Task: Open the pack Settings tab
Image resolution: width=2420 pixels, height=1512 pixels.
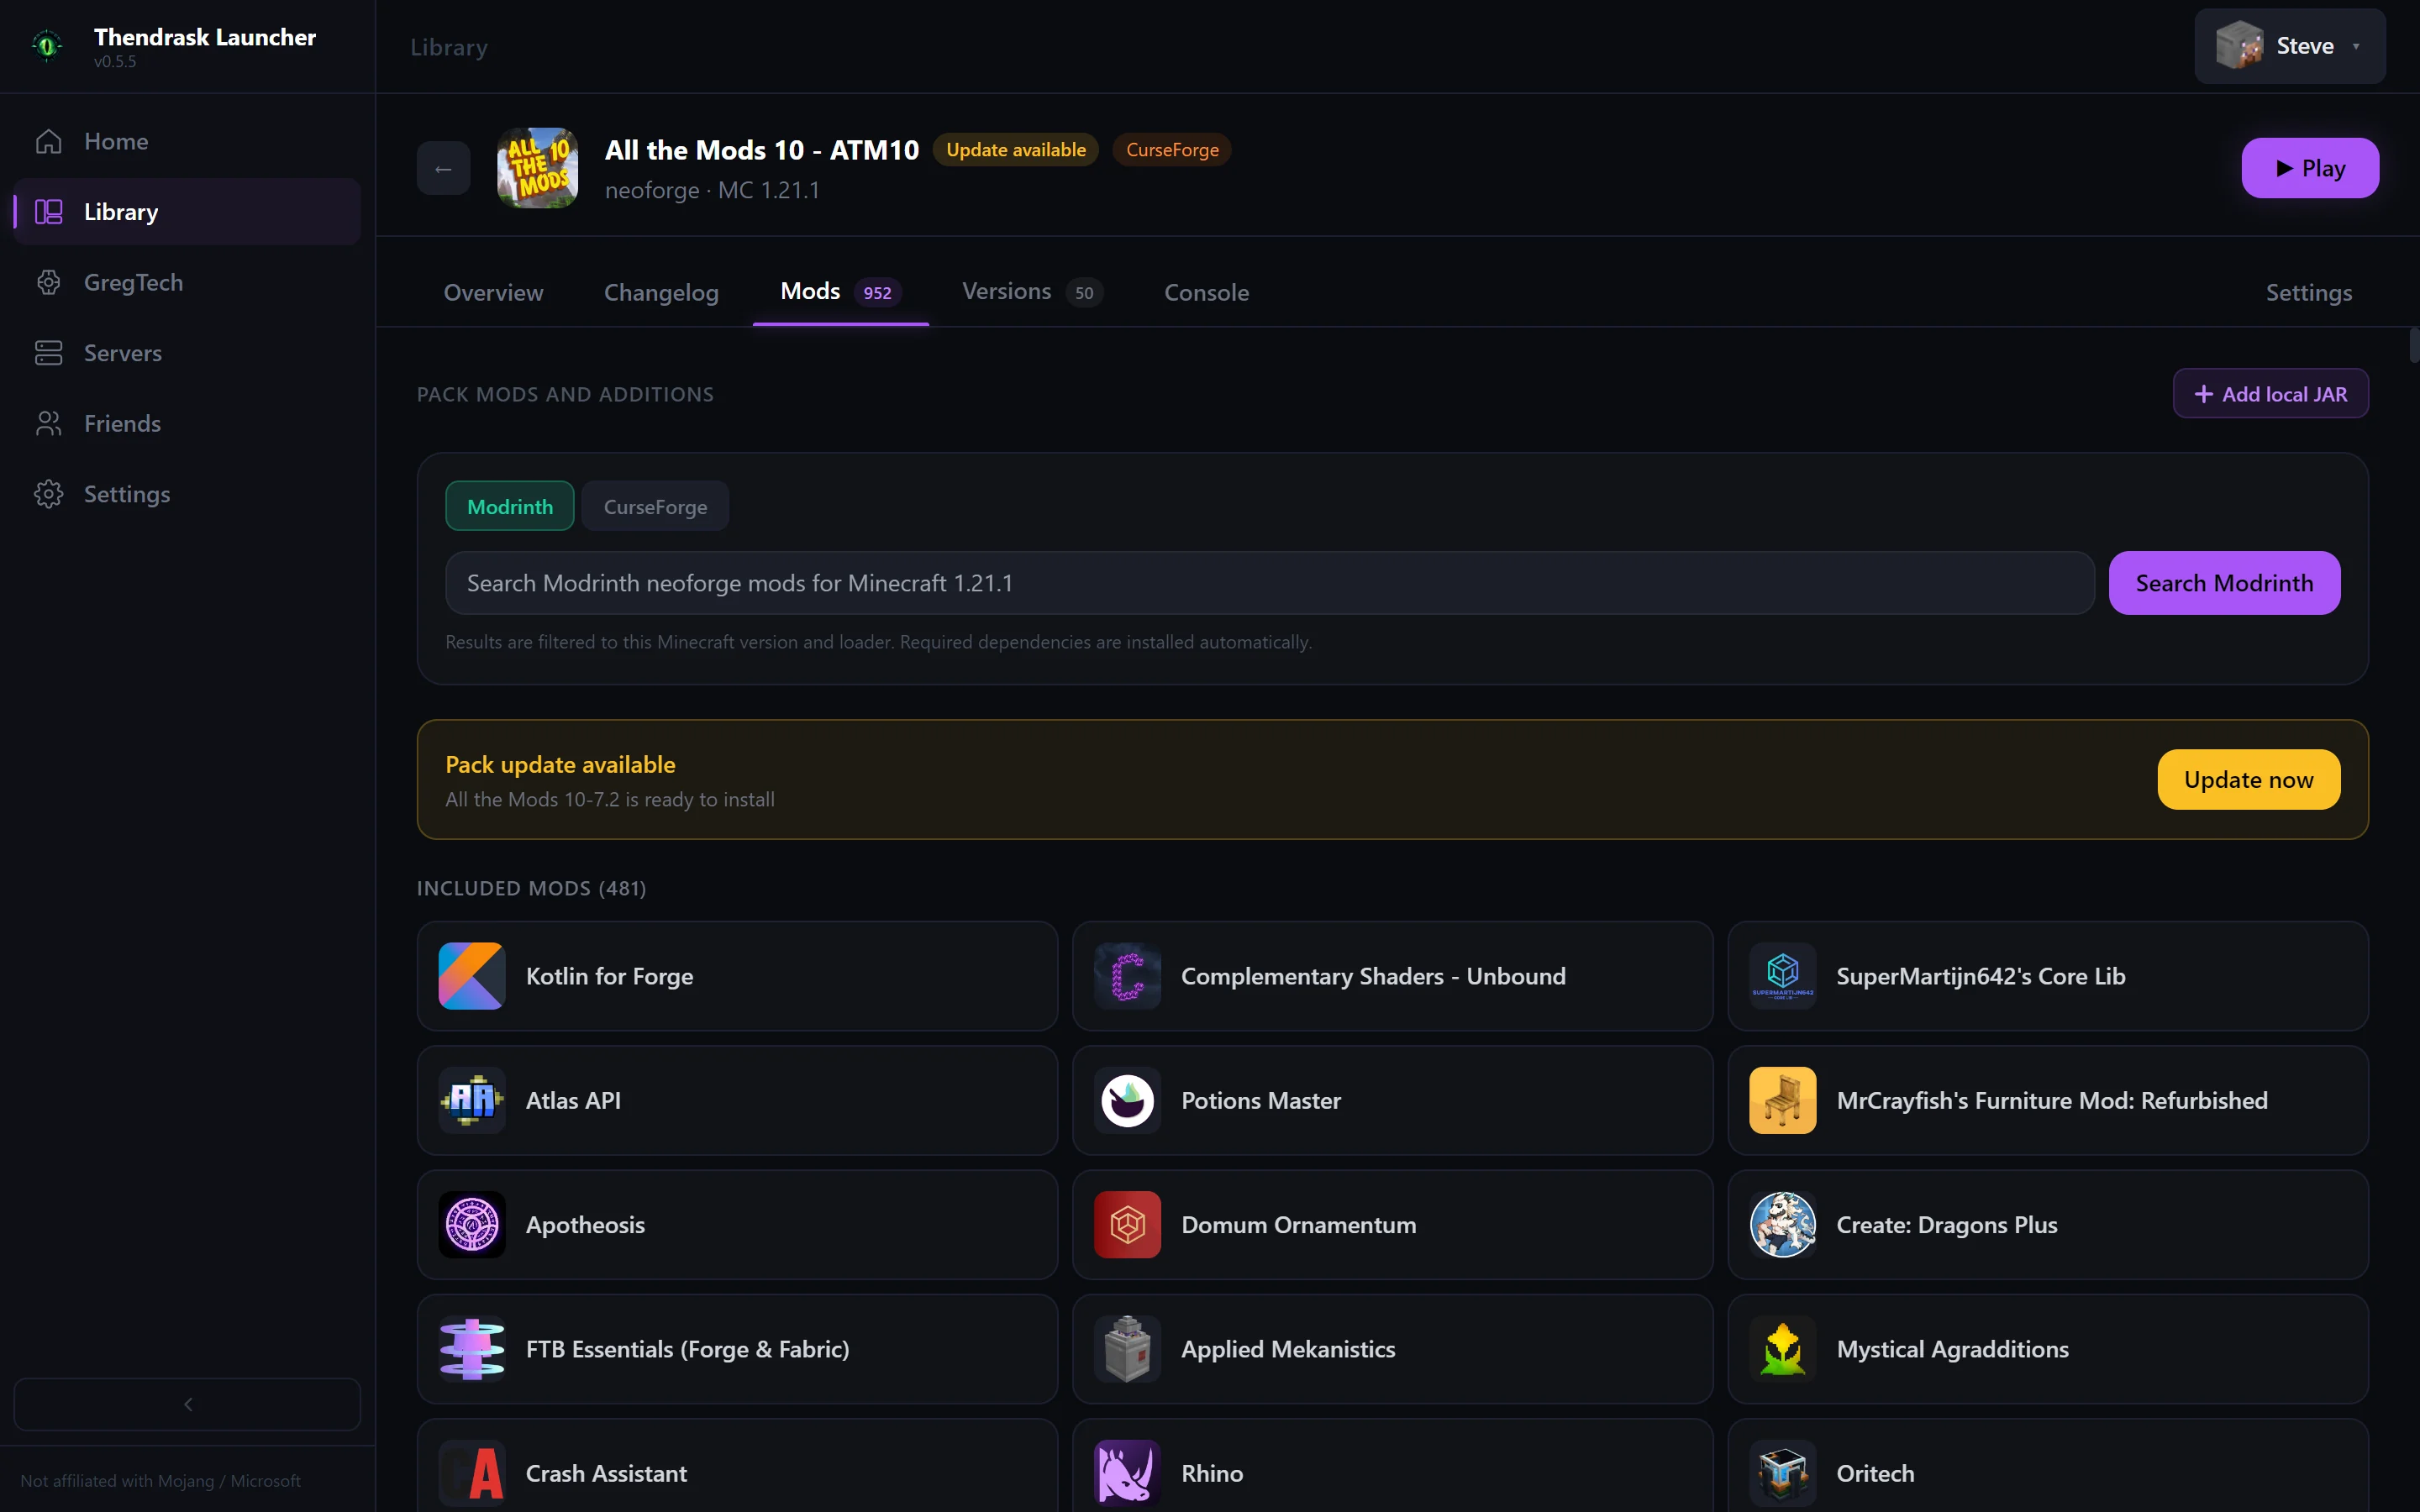Action: coord(2308,292)
